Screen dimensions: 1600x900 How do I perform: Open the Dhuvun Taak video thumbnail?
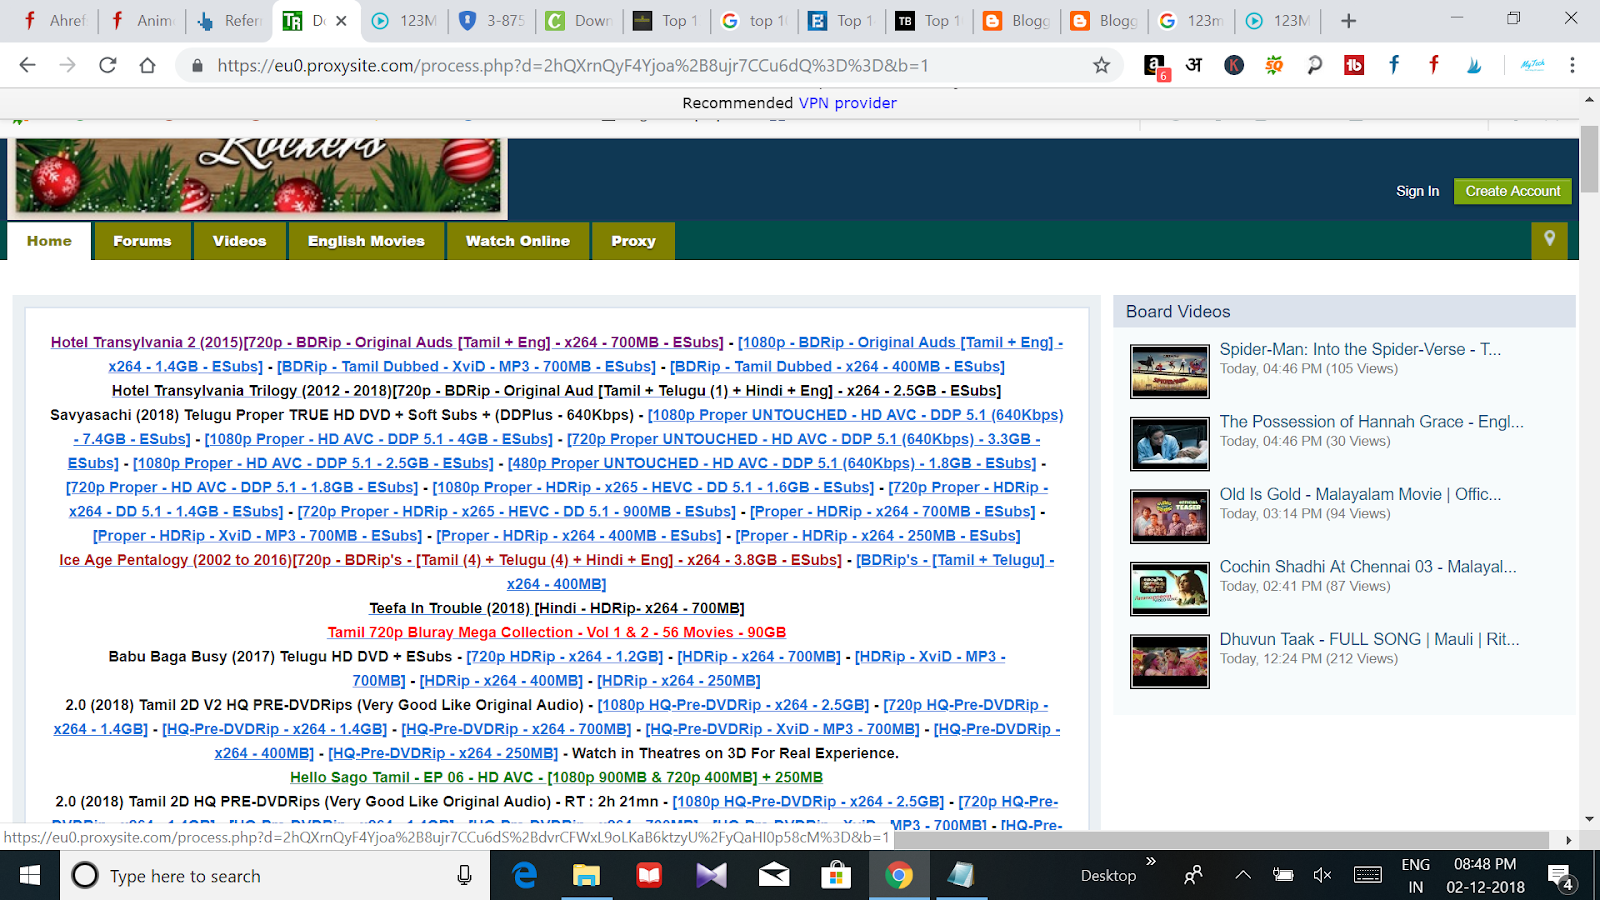click(1170, 661)
